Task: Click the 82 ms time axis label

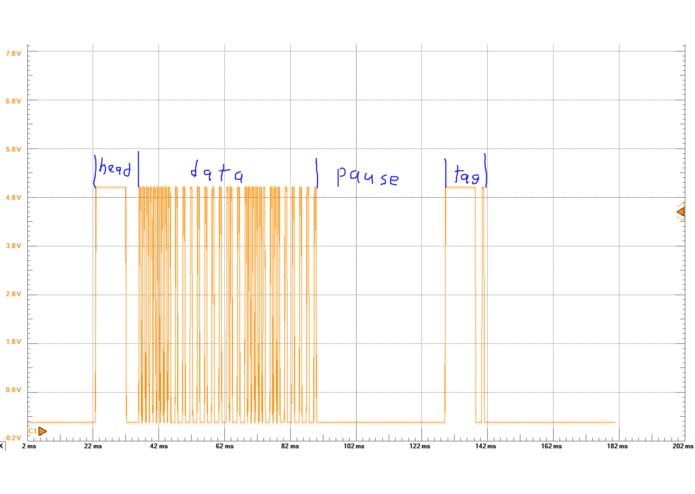Action: tap(290, 446)
